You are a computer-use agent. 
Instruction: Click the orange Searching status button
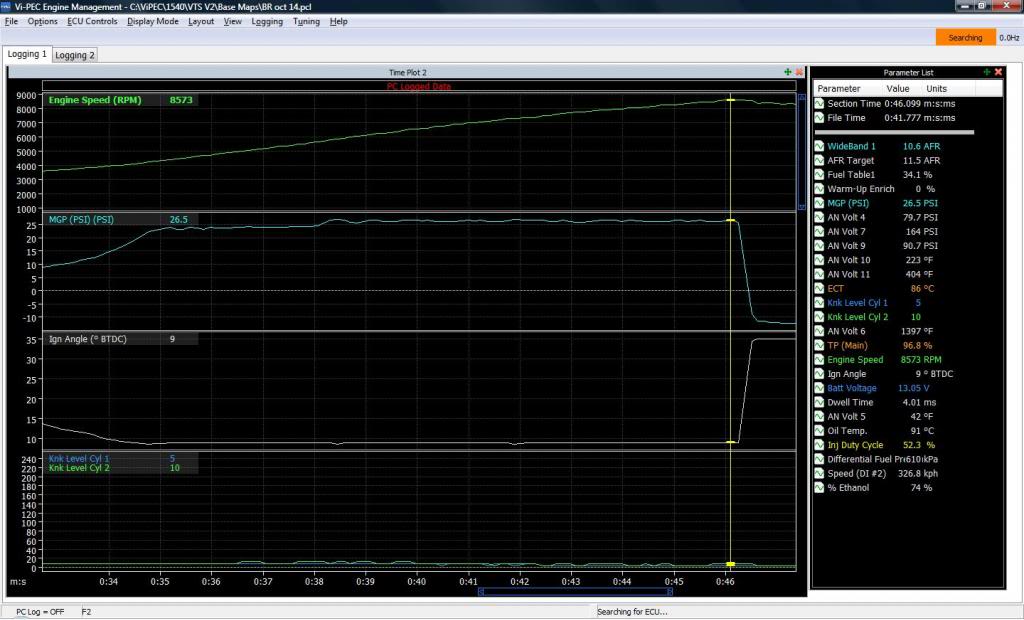[x=965, y=38]
